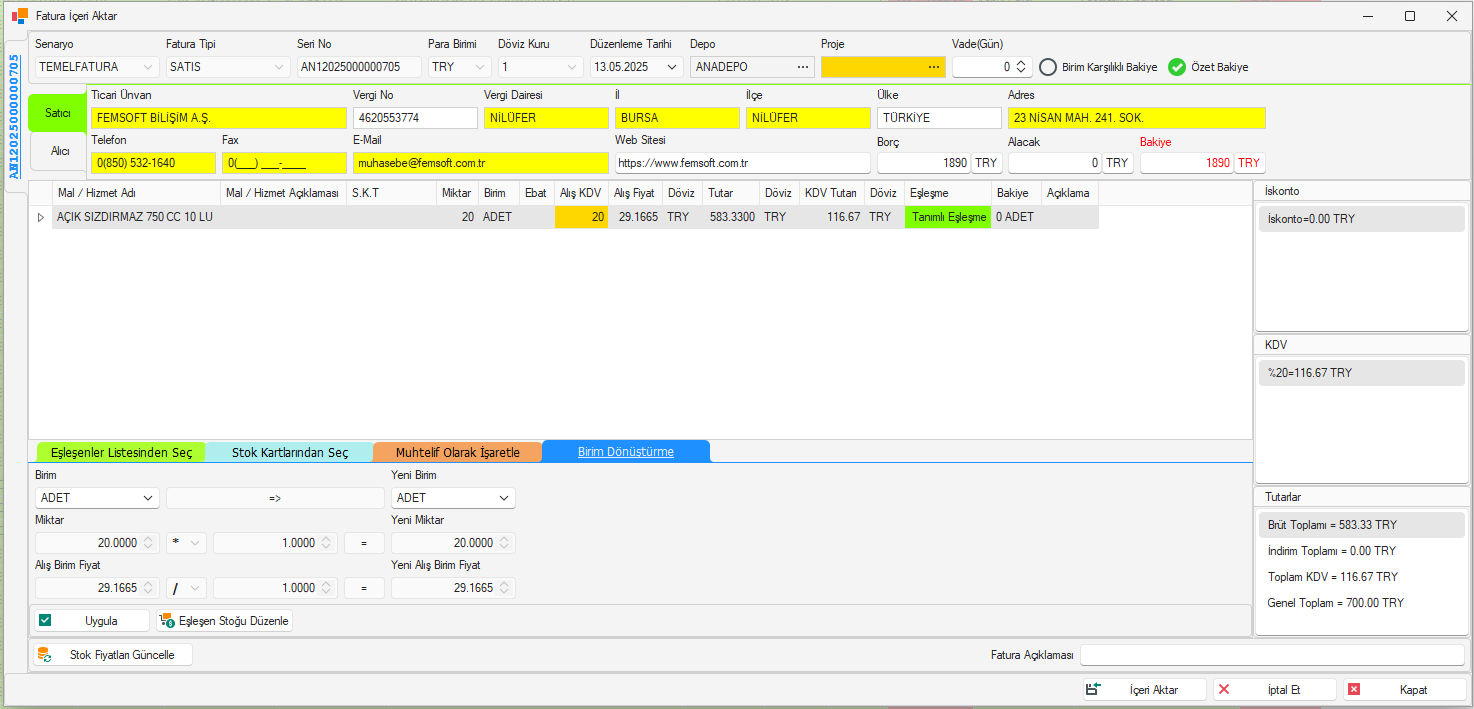The image size is (1474, 709).
Task: Click the Mal / Hizmet Adı column header
Action: [137, 193]
